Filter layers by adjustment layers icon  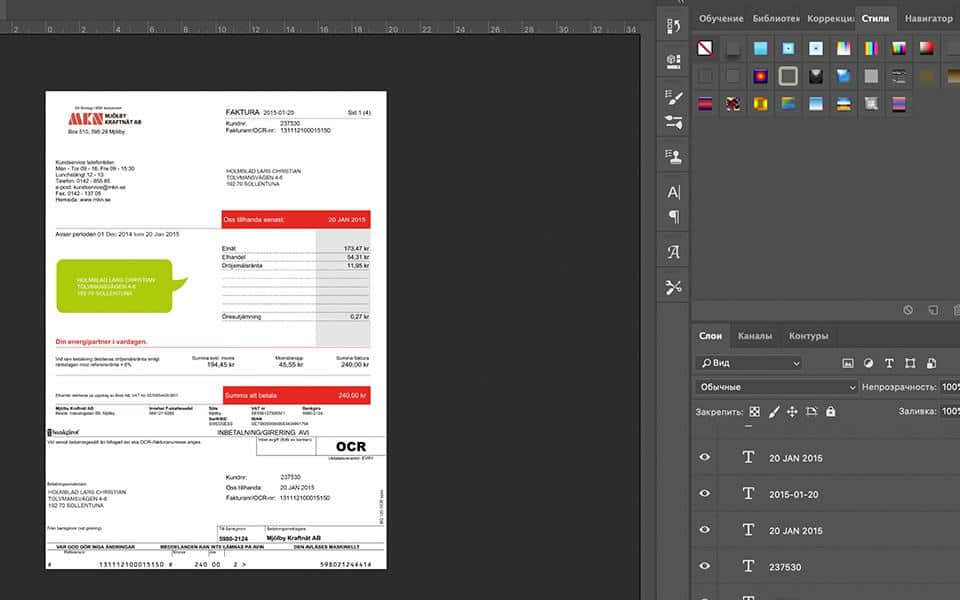tap(868, 363)
